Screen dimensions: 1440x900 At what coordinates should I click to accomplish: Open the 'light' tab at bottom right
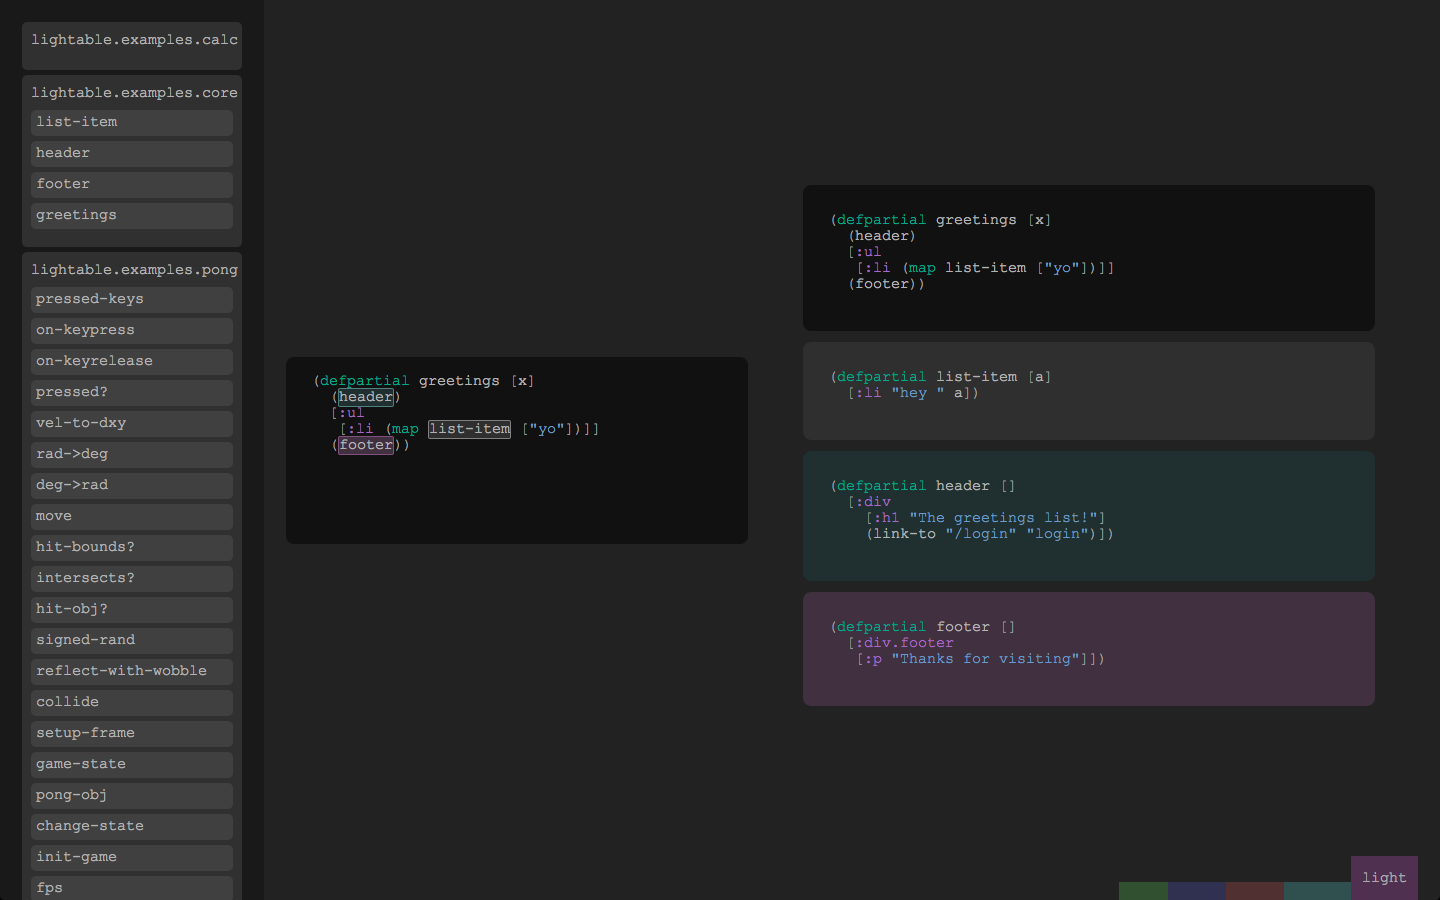[1384, 877]
